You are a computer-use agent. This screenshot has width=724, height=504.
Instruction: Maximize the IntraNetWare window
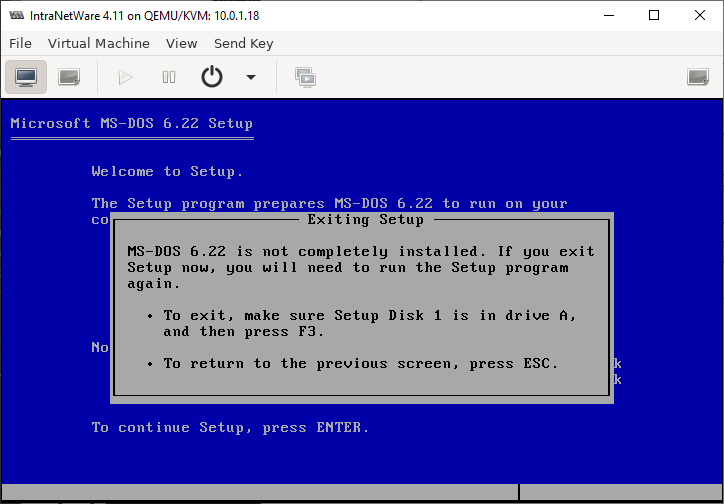coord(654,15)
